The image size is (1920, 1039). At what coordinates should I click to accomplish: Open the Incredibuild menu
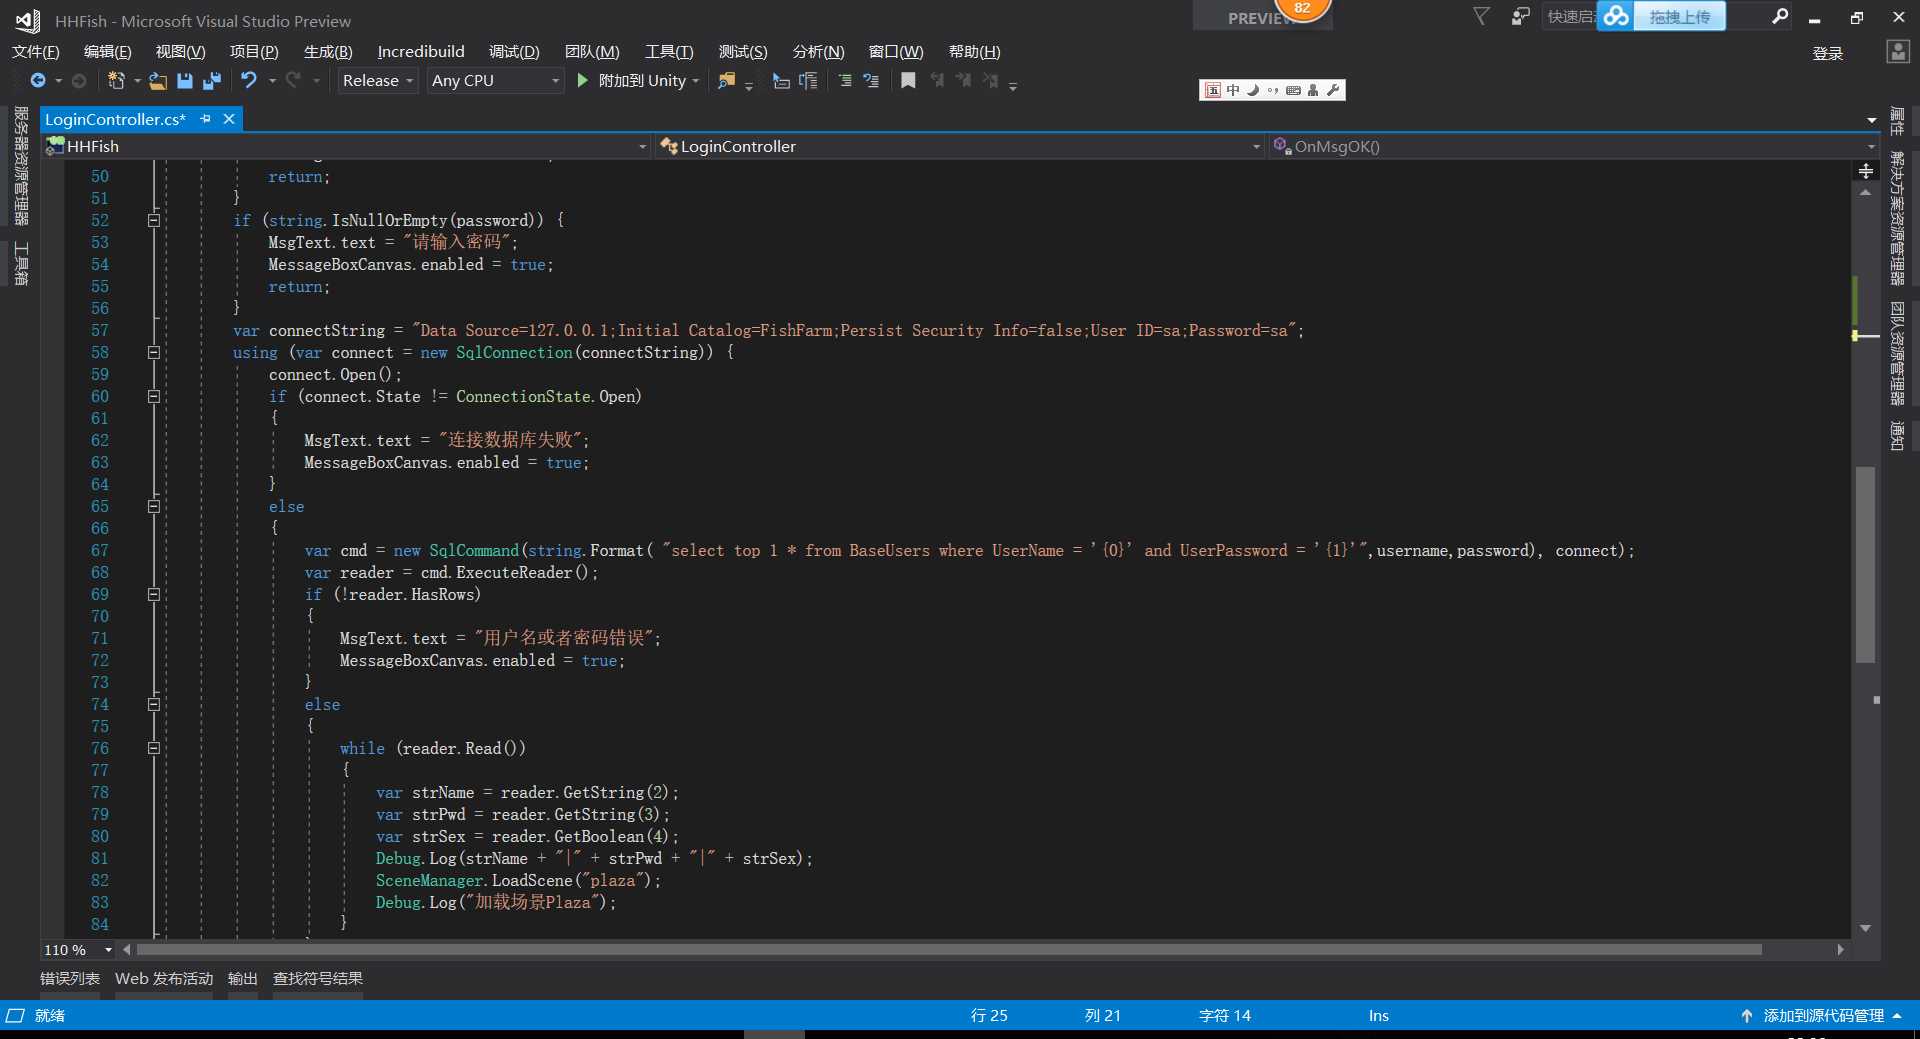[x=421, y=52]
